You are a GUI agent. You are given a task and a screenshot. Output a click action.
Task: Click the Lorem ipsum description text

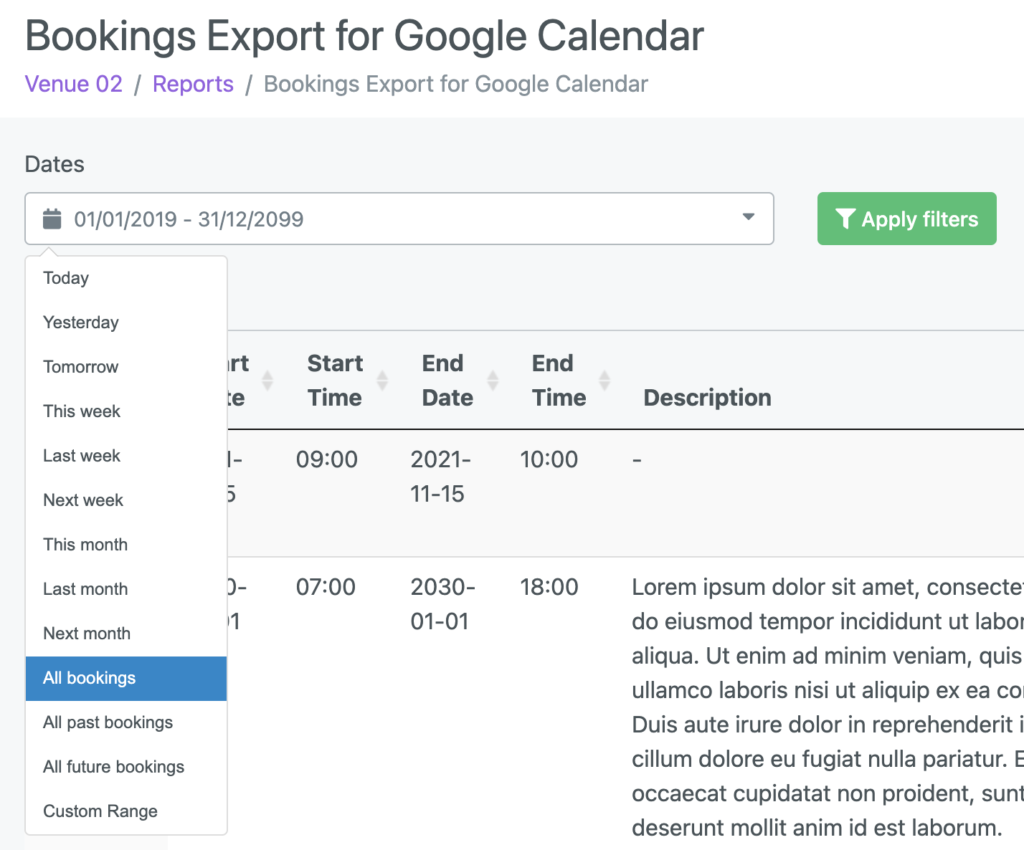[x=827, y=707]
